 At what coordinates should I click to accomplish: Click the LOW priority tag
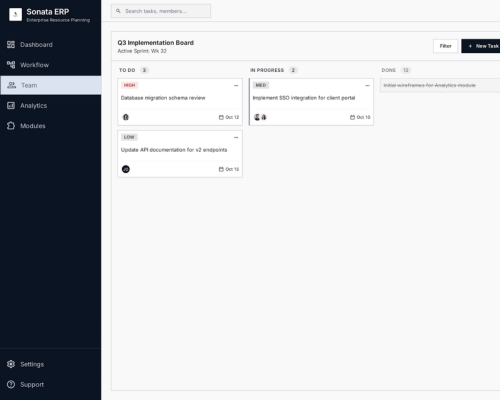pos(129,137)
